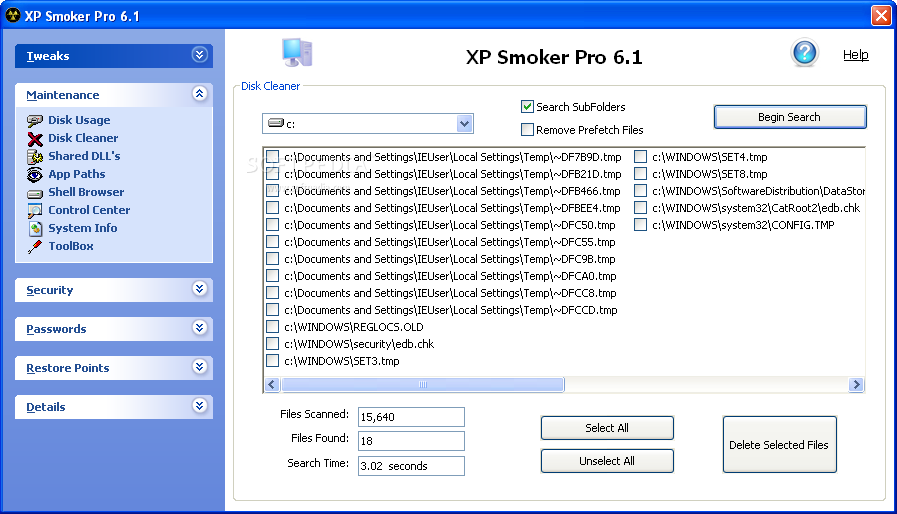The width and height of the screenshot is (897, 514).
Task: Click the Shared DLL's icon
Action: tap(35, 156)
